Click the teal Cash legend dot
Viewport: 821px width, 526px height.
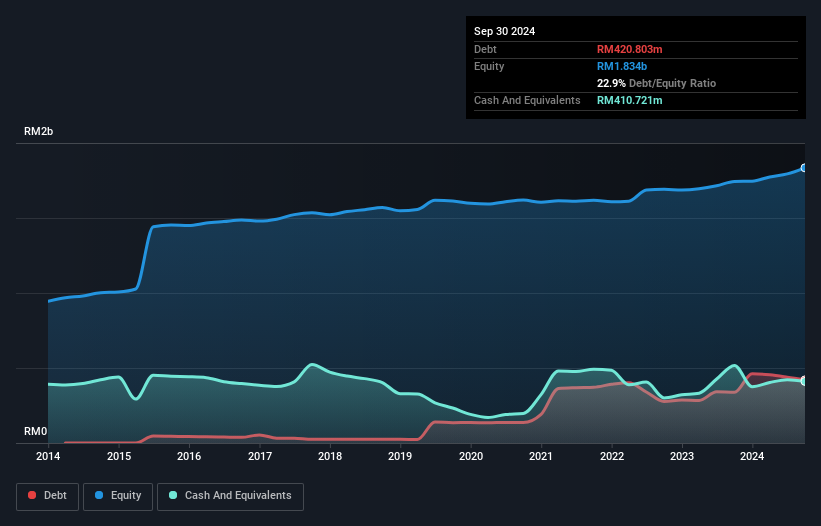173,495
